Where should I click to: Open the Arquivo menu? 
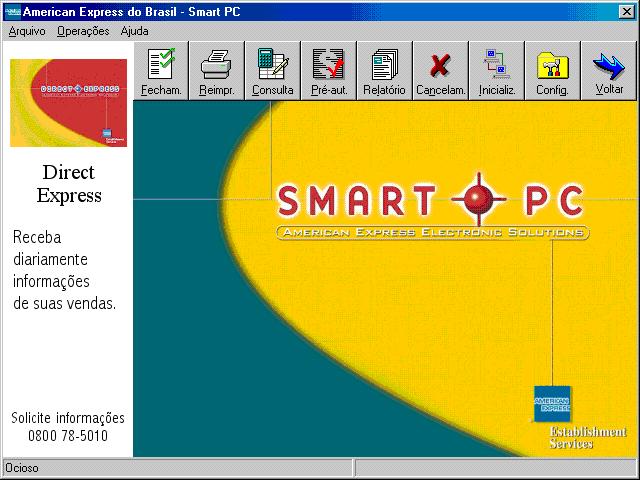[27, 31]
